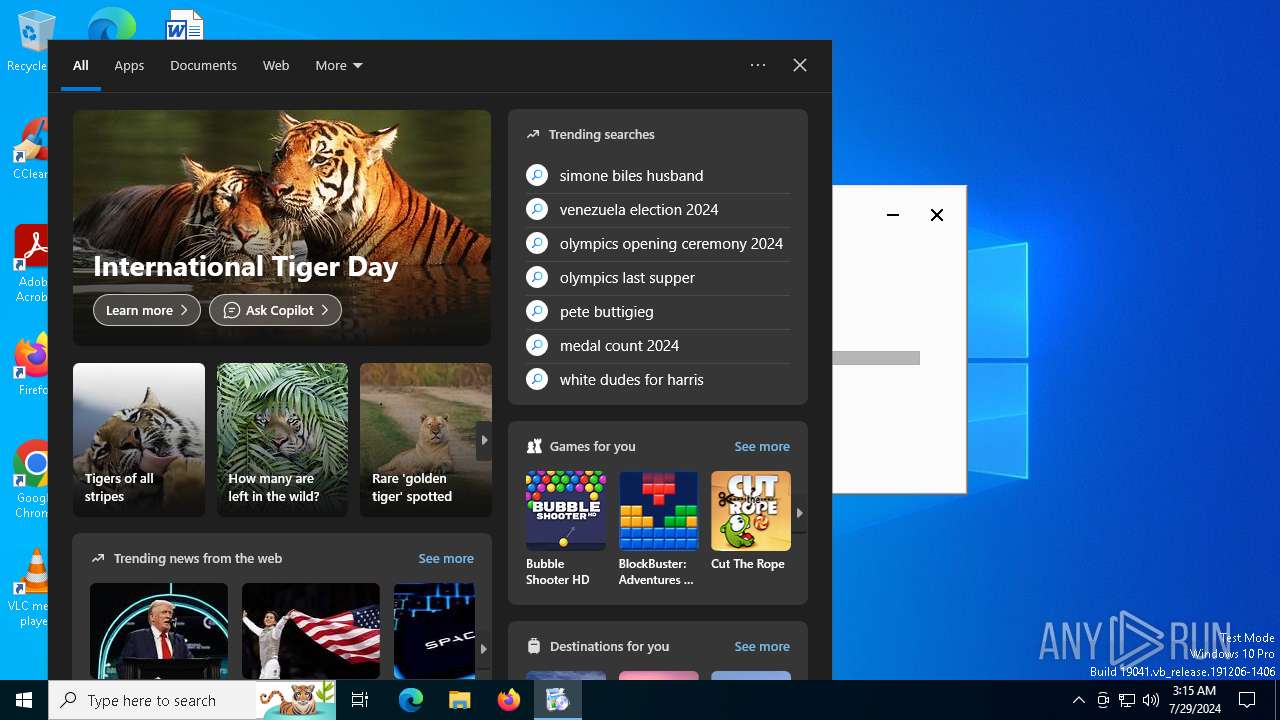Open the VLC media player shortcut

coord(30,588)
